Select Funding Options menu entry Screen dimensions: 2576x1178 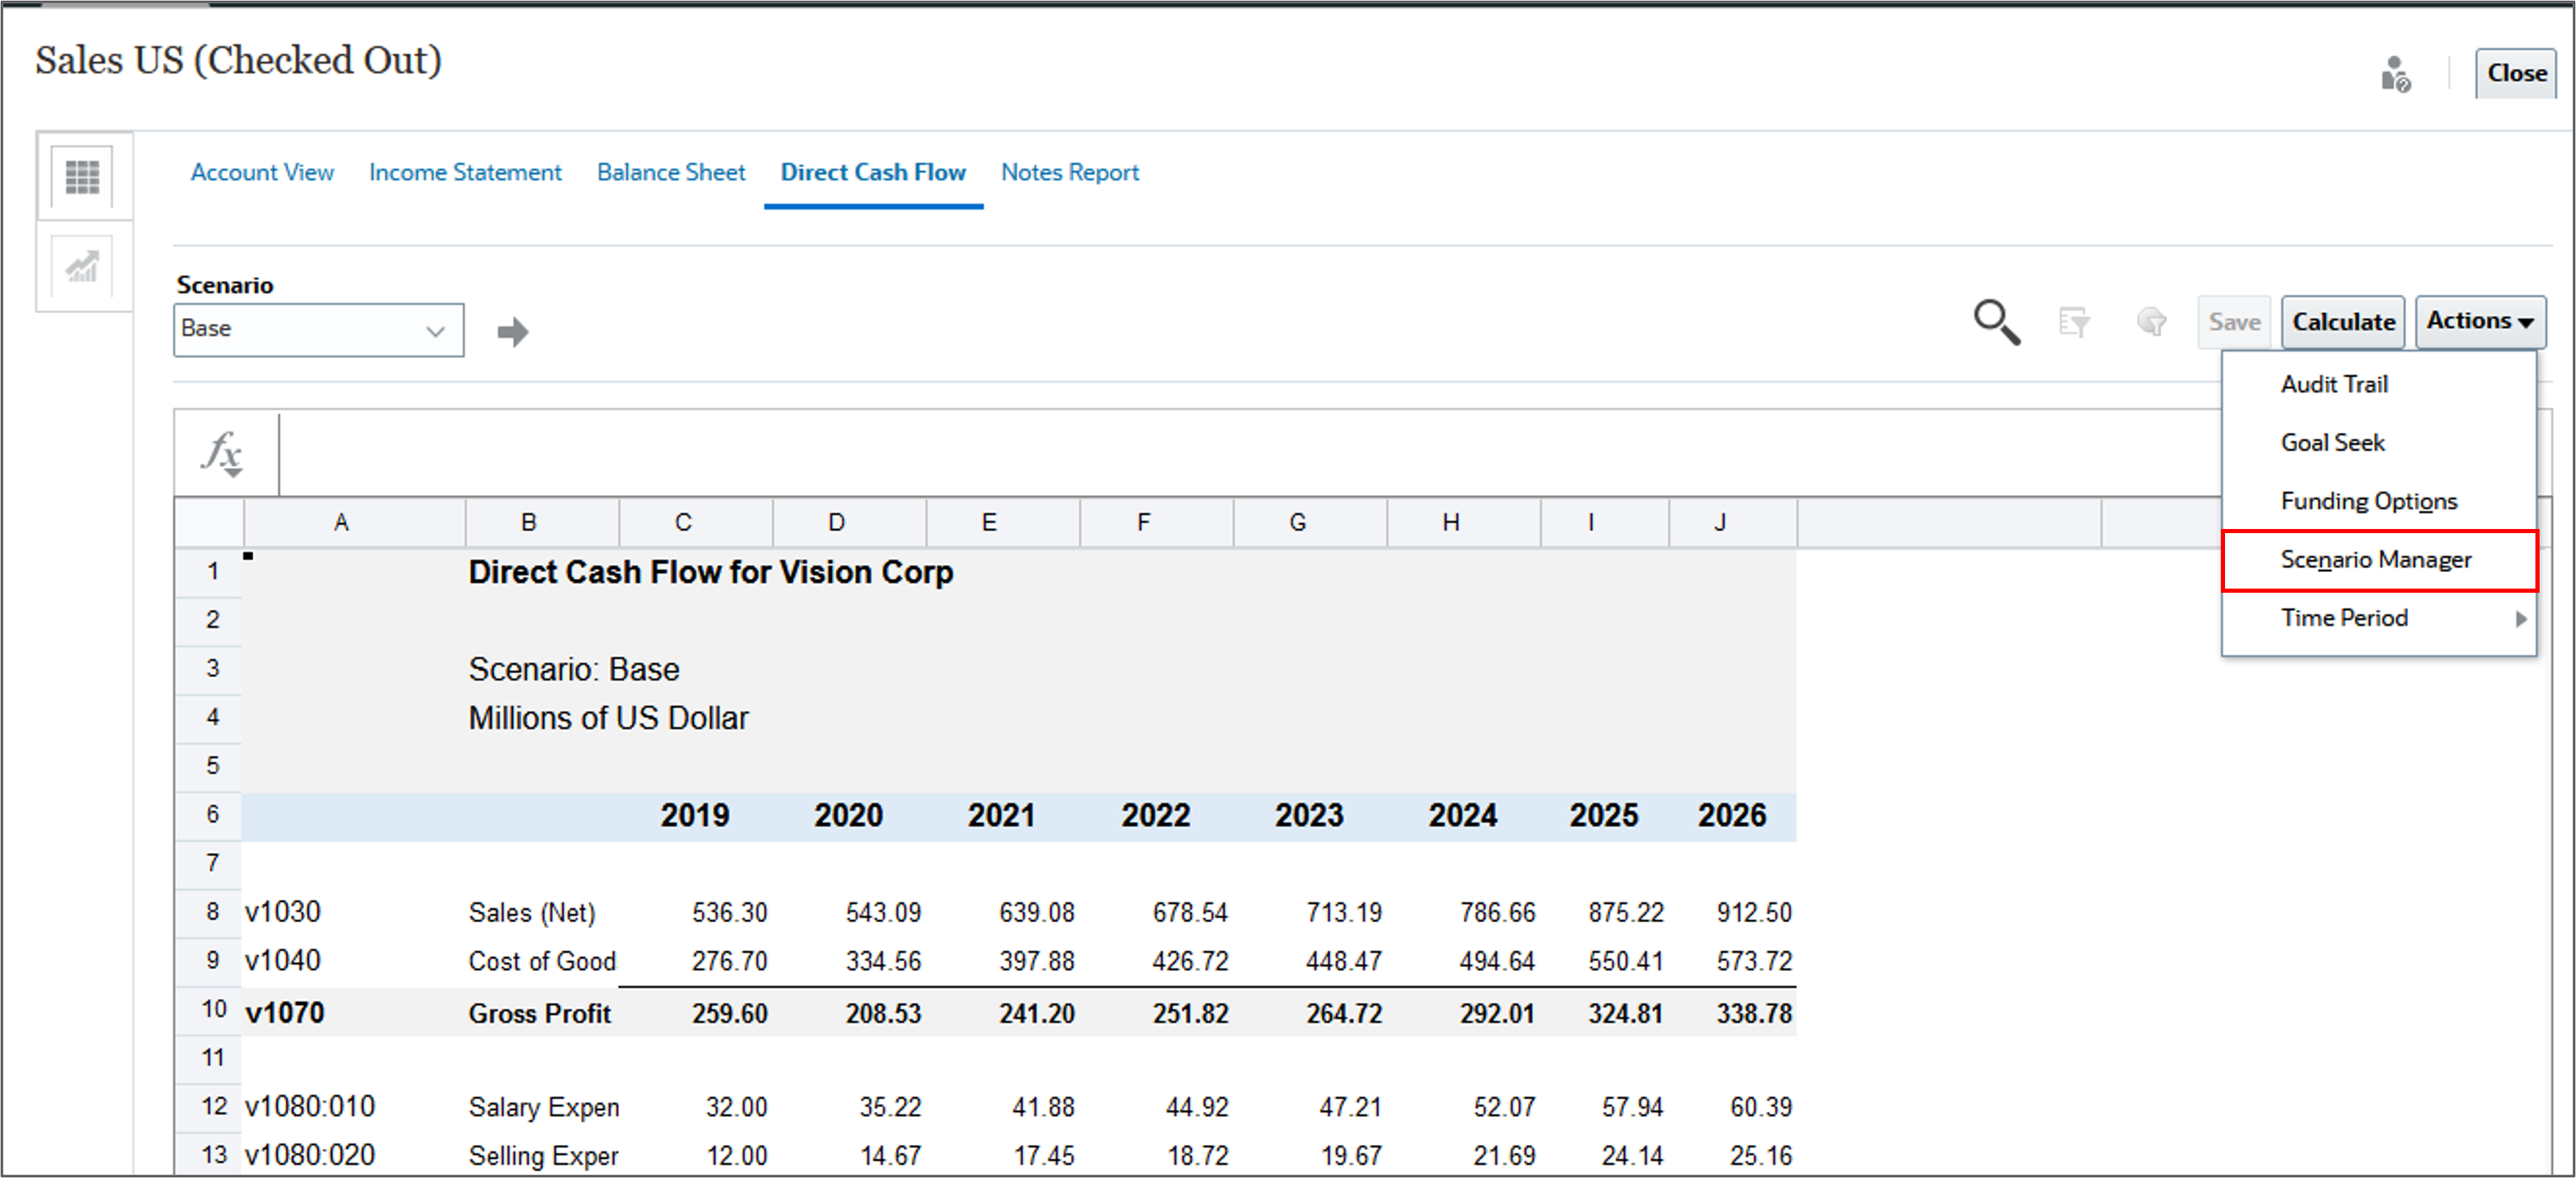(2368, 501)
